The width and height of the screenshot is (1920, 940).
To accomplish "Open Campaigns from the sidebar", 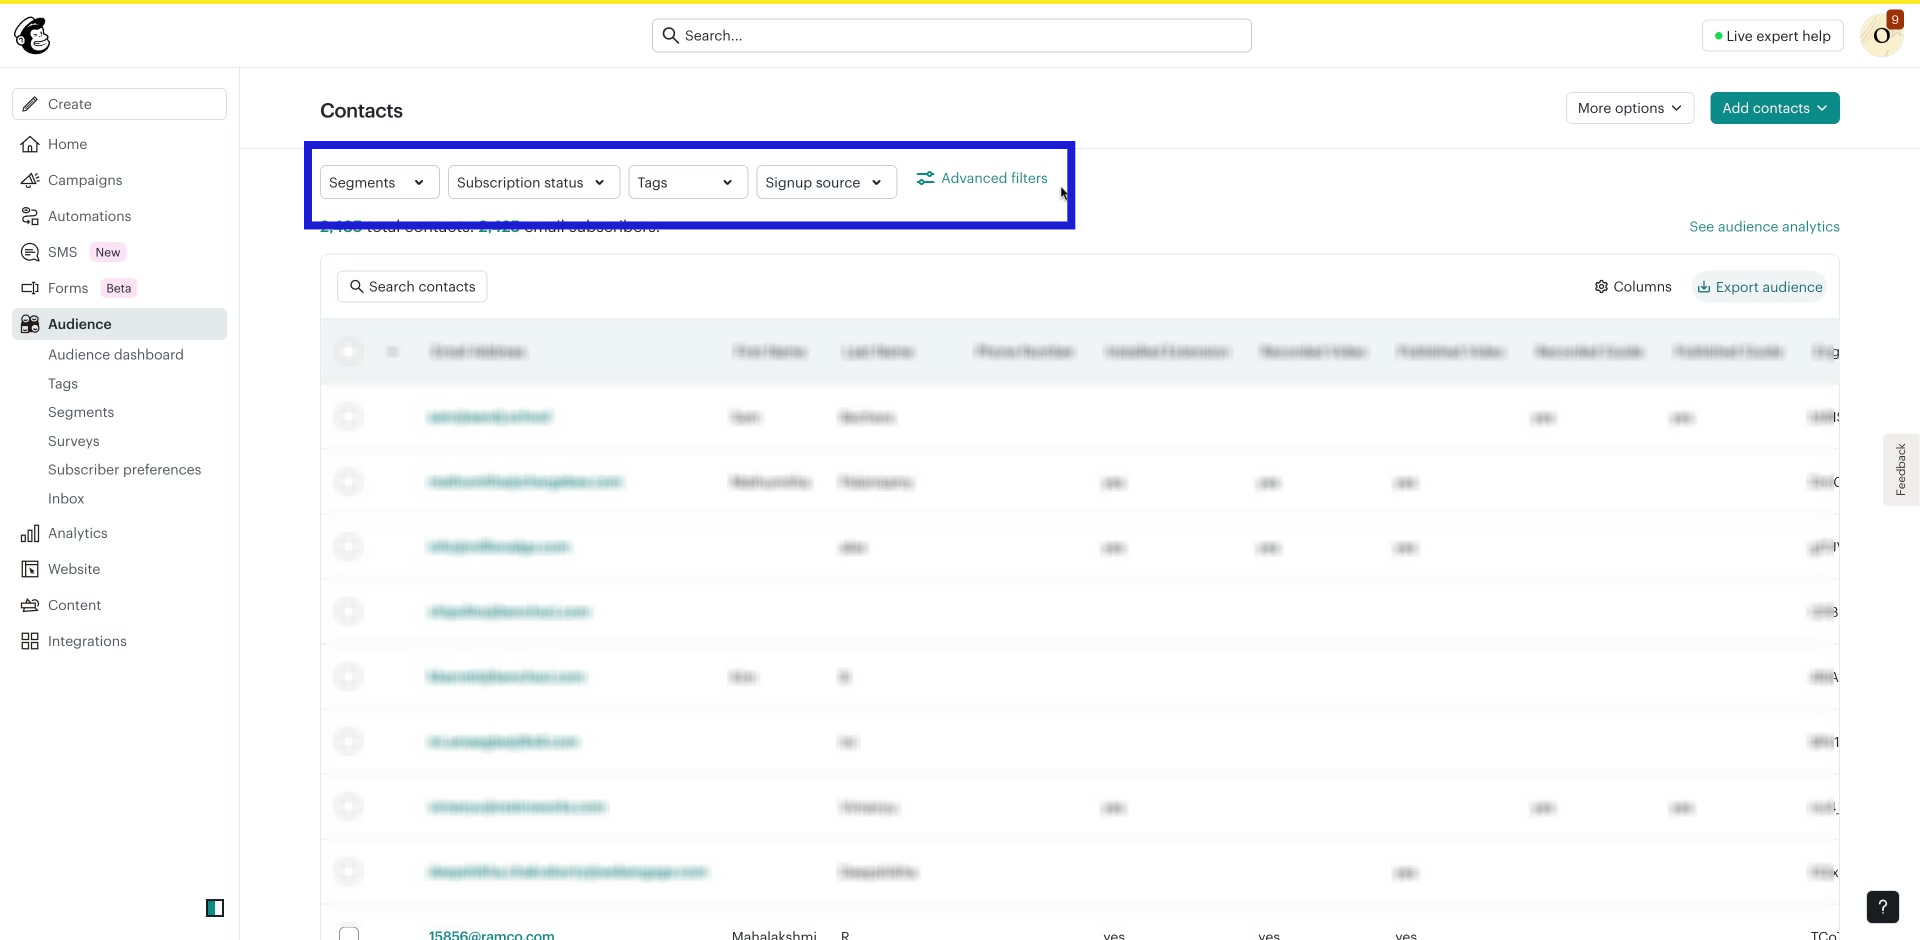I will pos(85,180).
